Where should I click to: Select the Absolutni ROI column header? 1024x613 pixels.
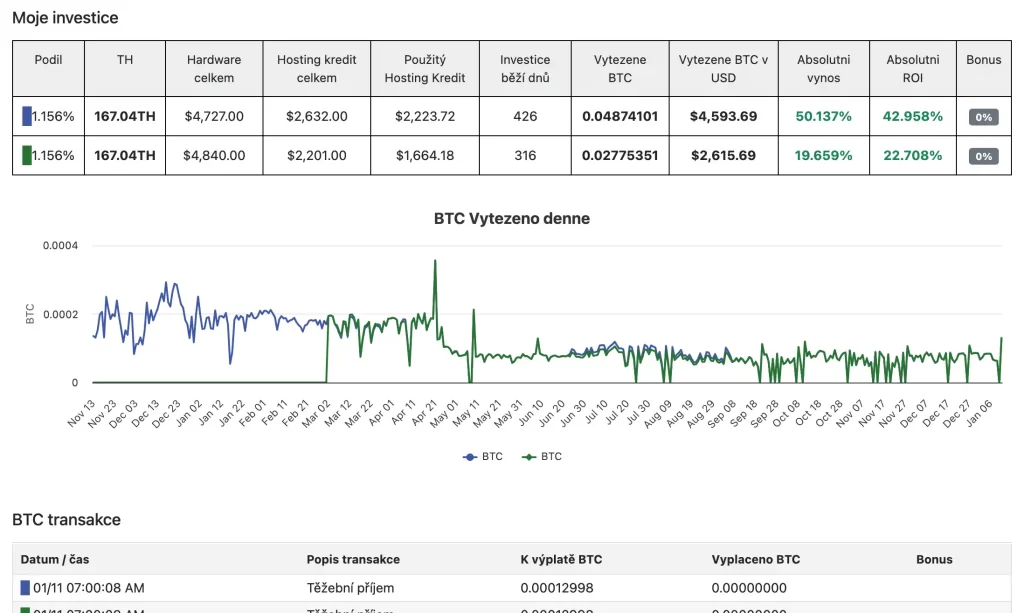913,69
